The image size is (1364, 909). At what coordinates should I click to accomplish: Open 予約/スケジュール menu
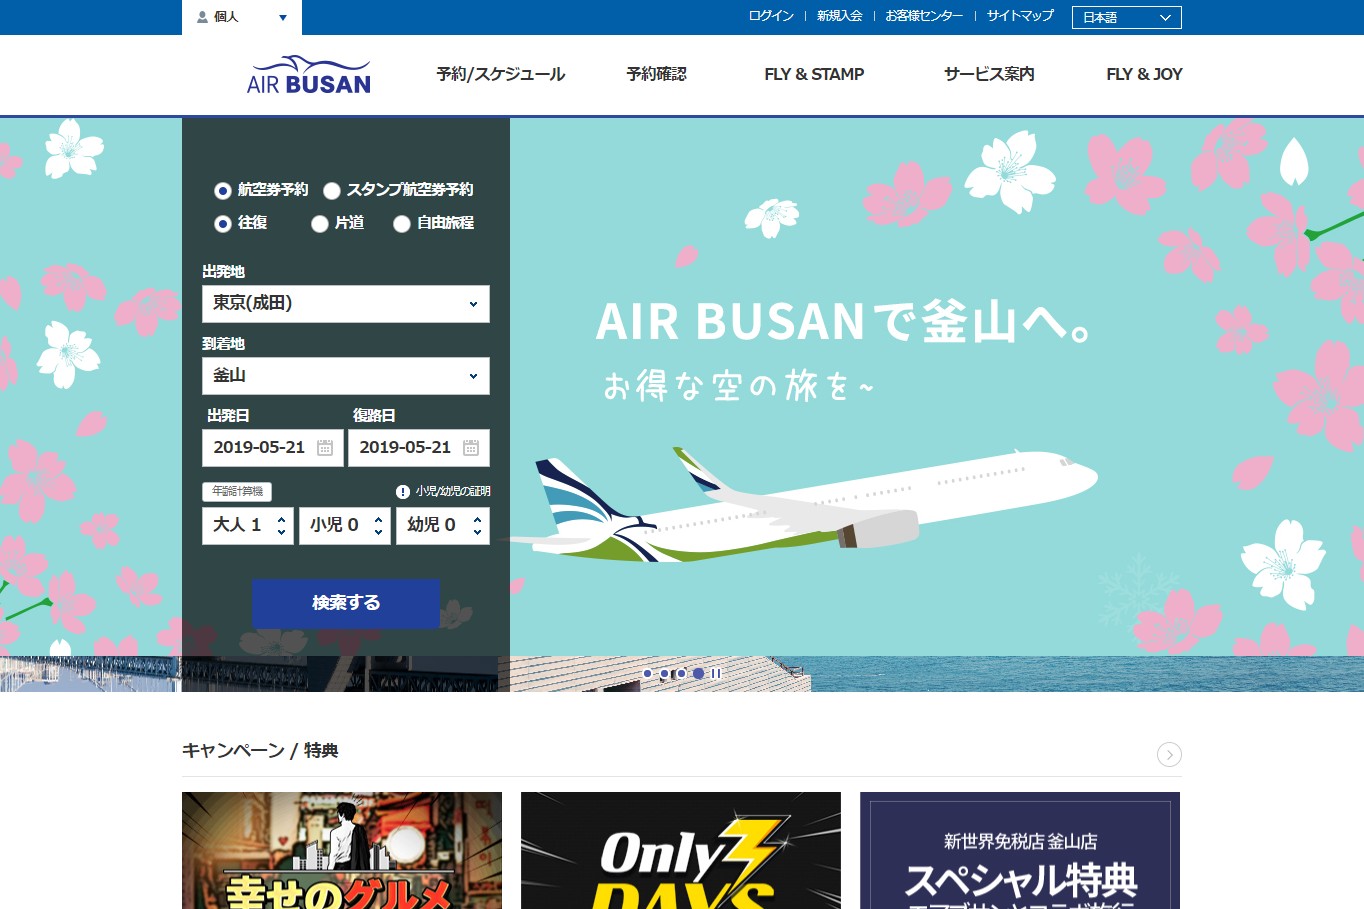point(501,74)
